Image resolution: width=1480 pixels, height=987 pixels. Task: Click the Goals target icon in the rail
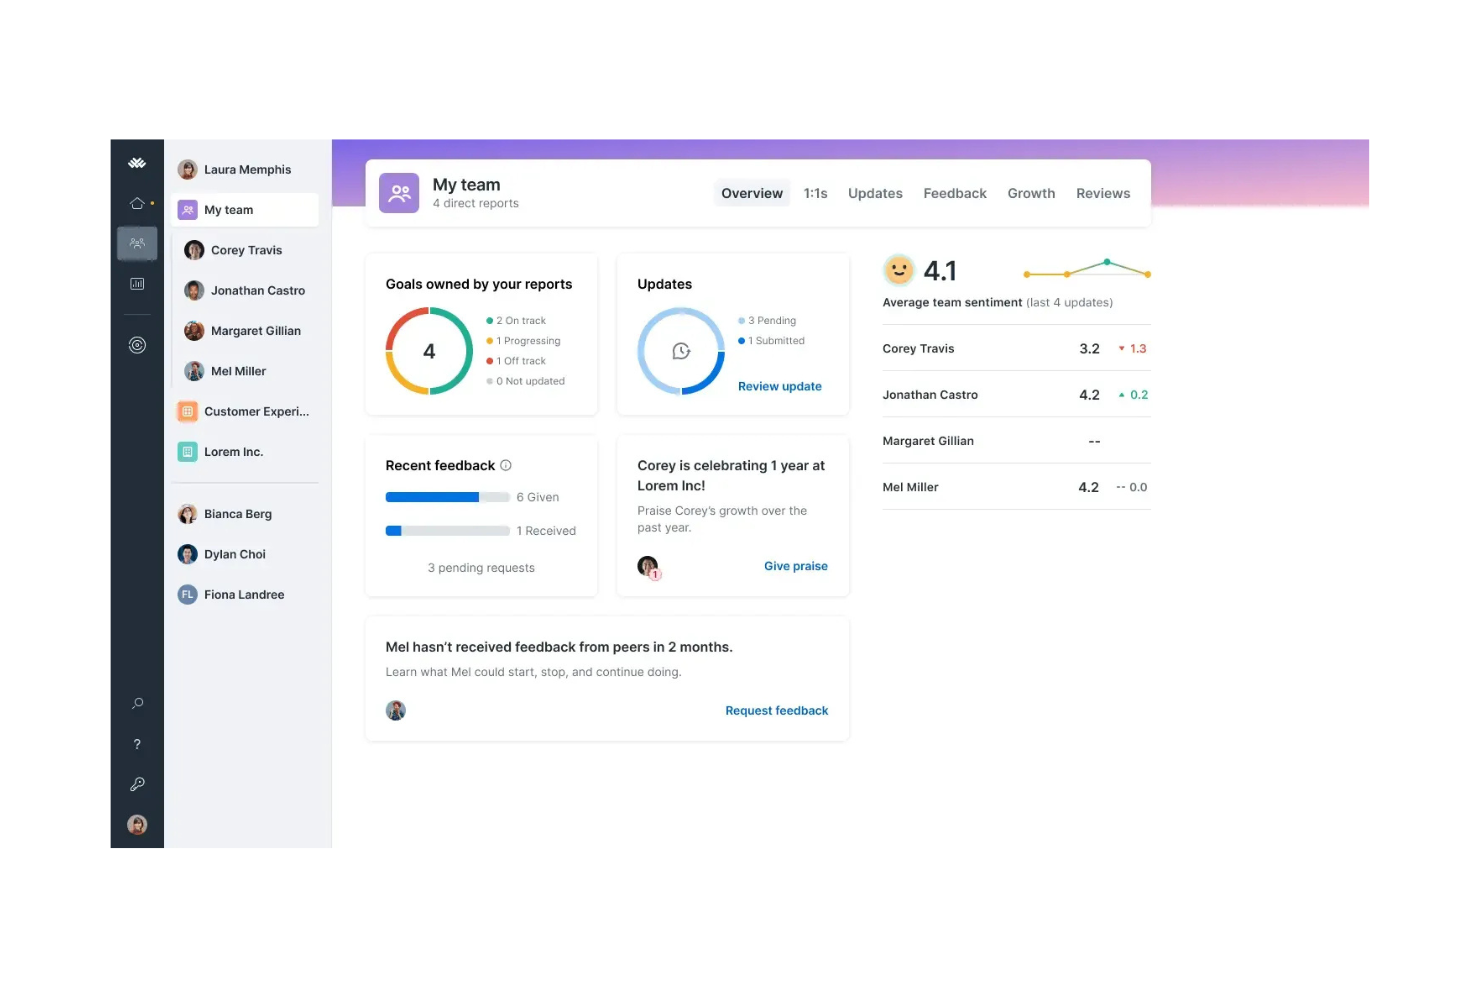pyautogui.click(x=137, y=344)
